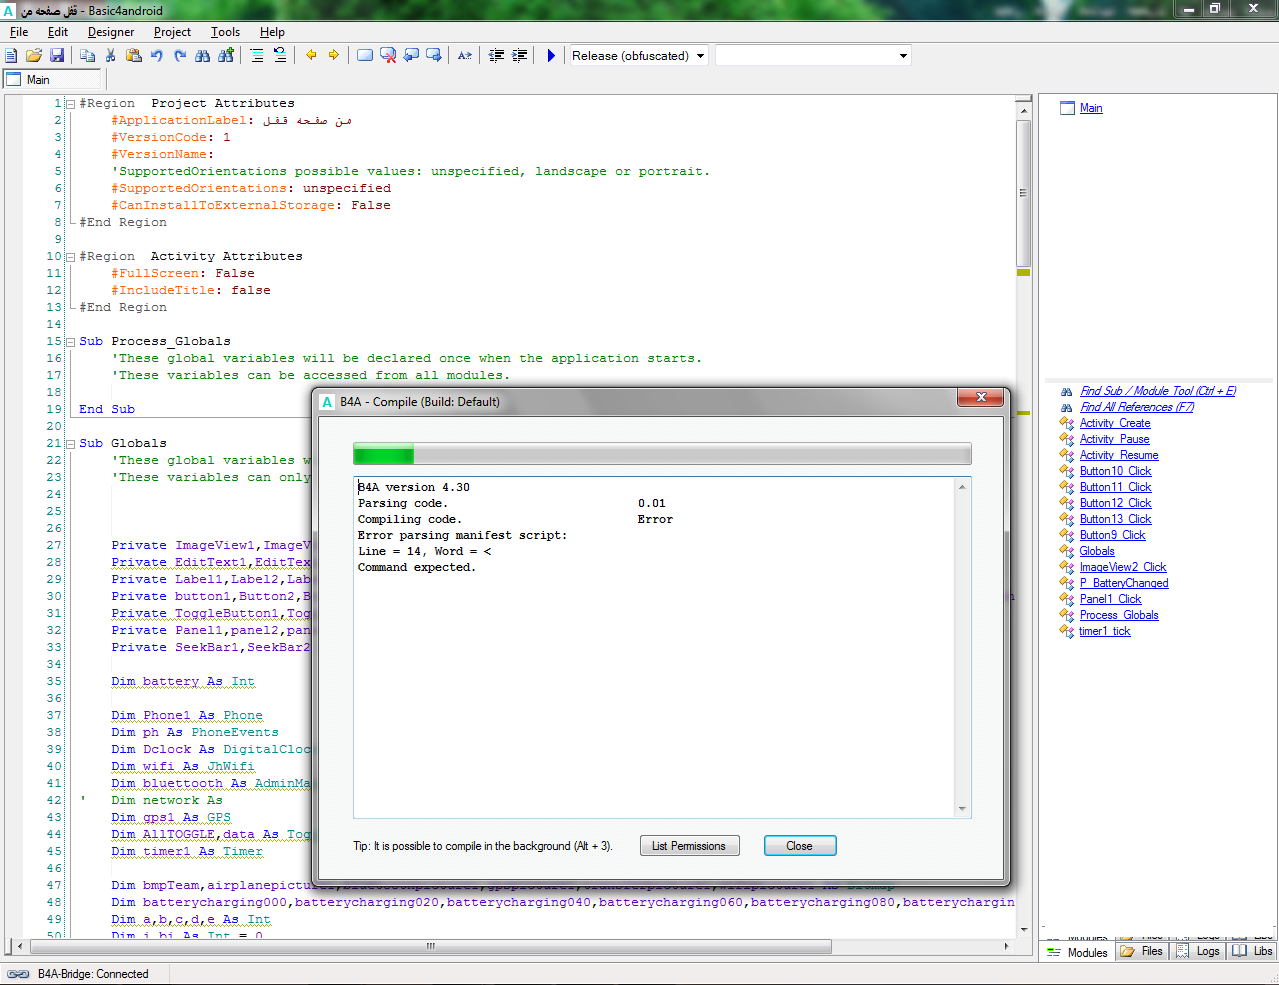The width and height of the screenshot is (1279, 985).
Task: Click the Find binoculars icon
Action: (203, 56)
